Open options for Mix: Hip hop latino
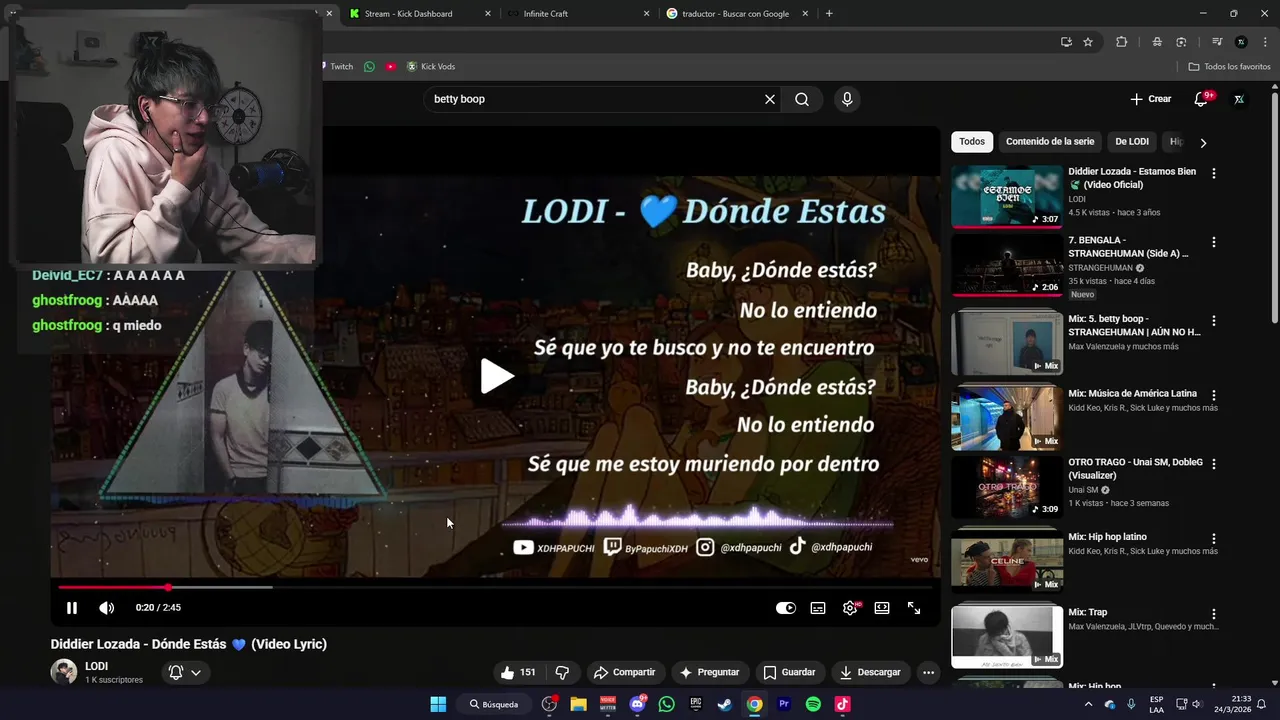This screenshot has width=1280, height=720. (1214, 537)
